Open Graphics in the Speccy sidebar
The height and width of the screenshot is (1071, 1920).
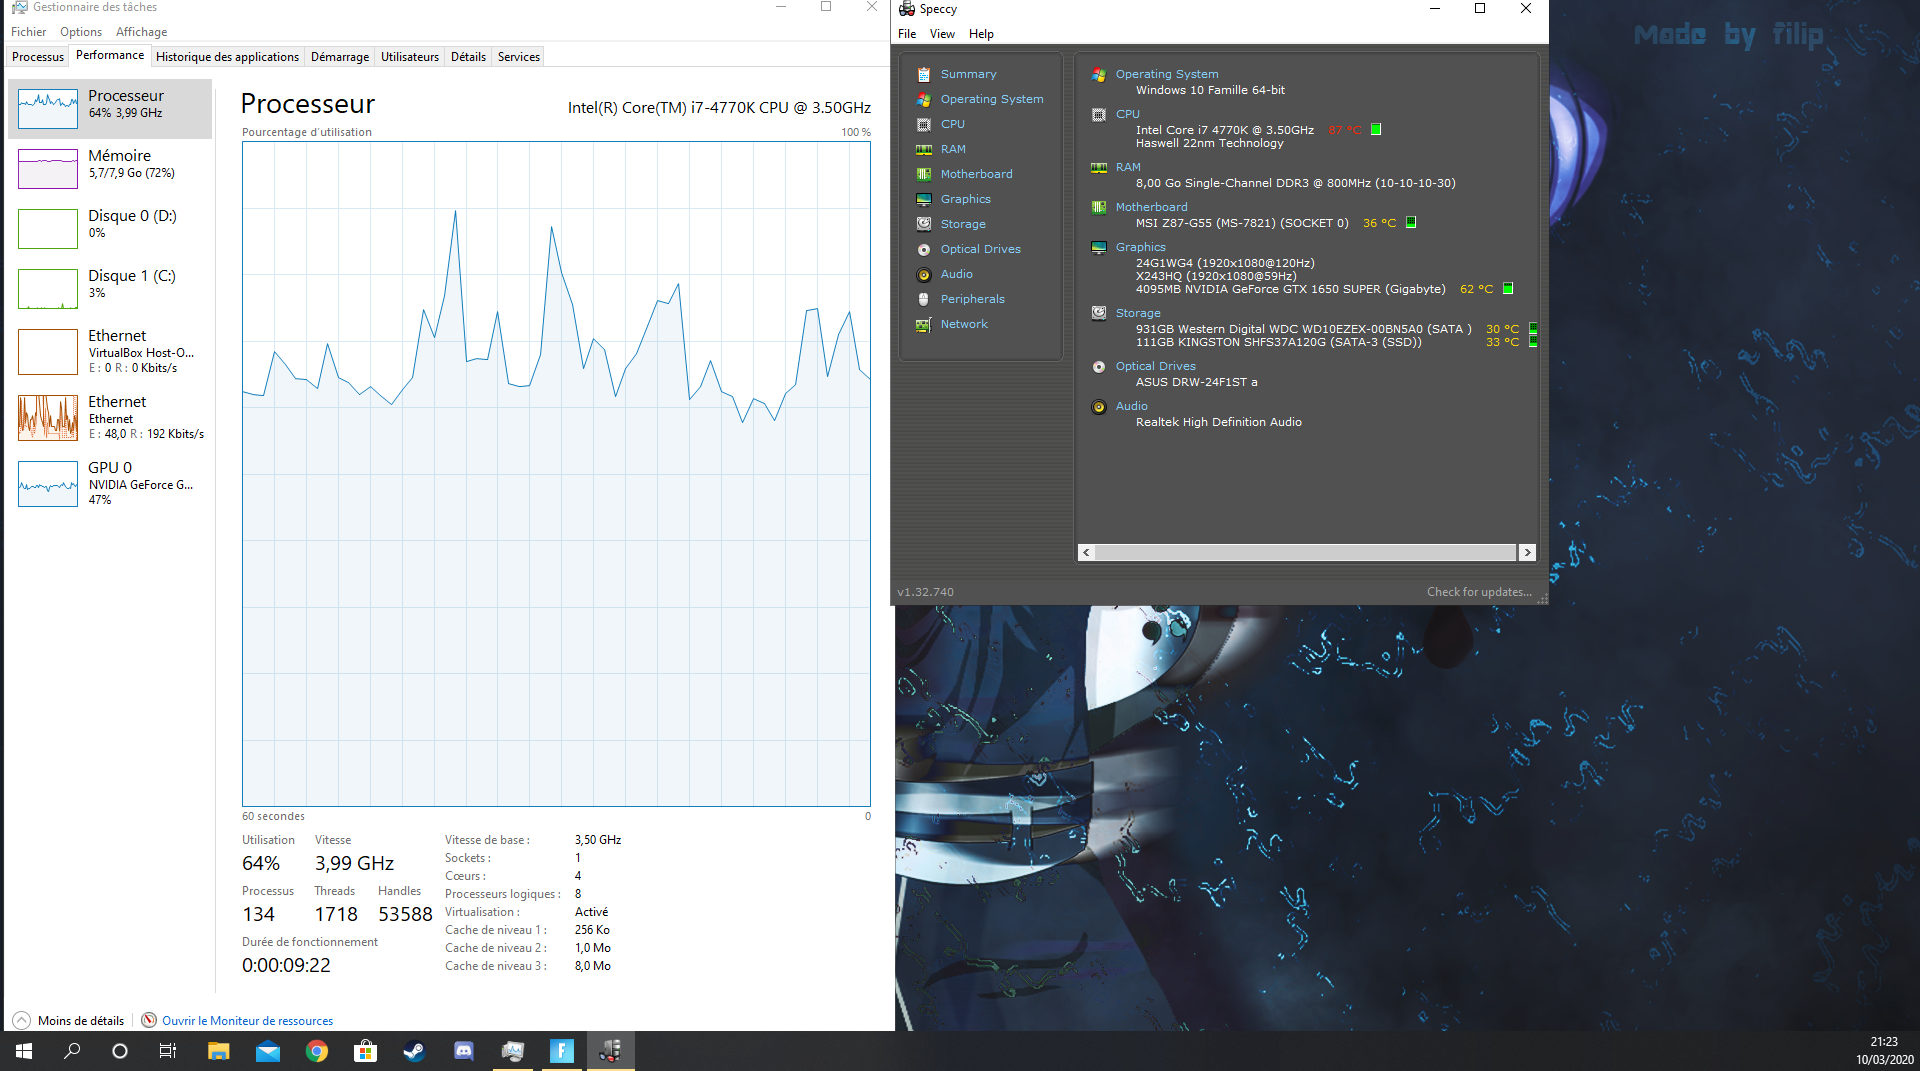tap(965, 199)
